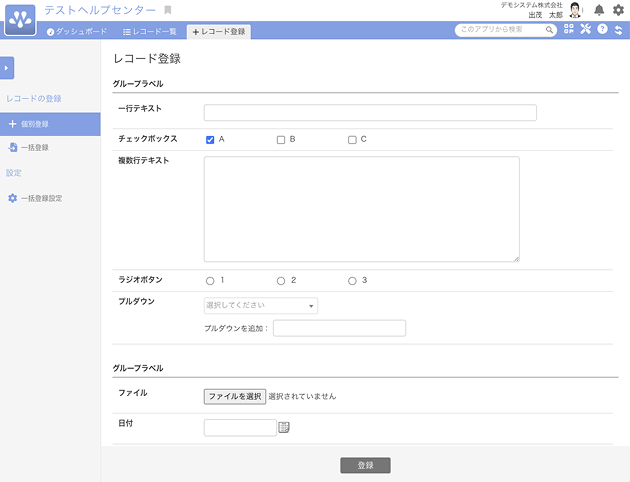Click the swap arrows icon in toolbar
This screenshot has height=482, width=630.
[x=618, y=30]
